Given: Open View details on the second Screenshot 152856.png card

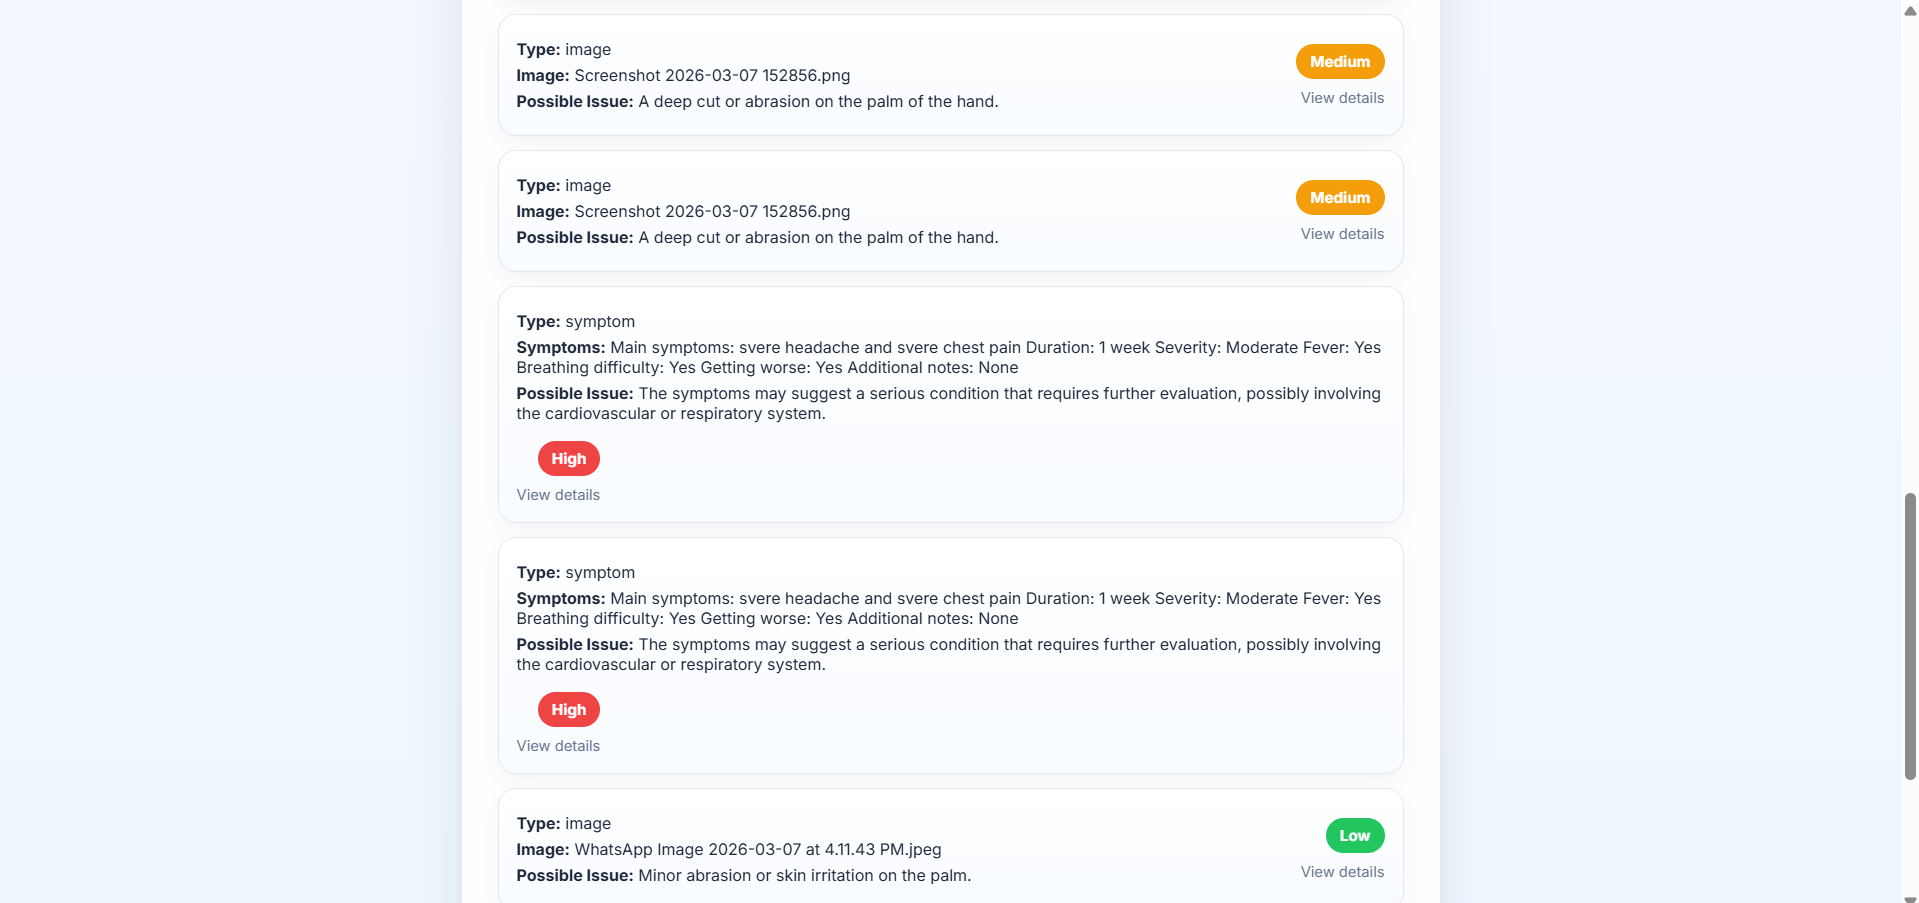Looking at the screenshot, I should point(1342,234).
